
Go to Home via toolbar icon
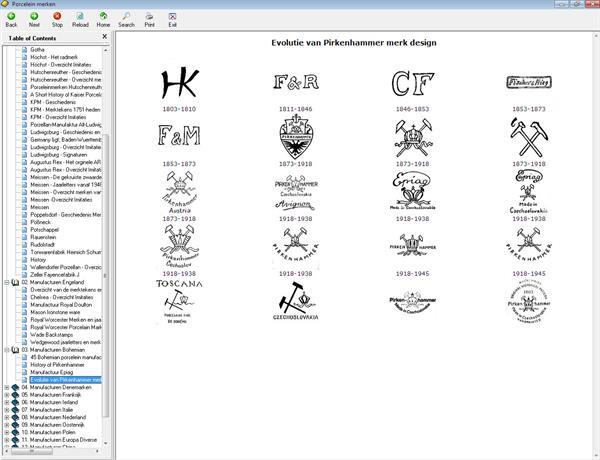pos(103,19)
